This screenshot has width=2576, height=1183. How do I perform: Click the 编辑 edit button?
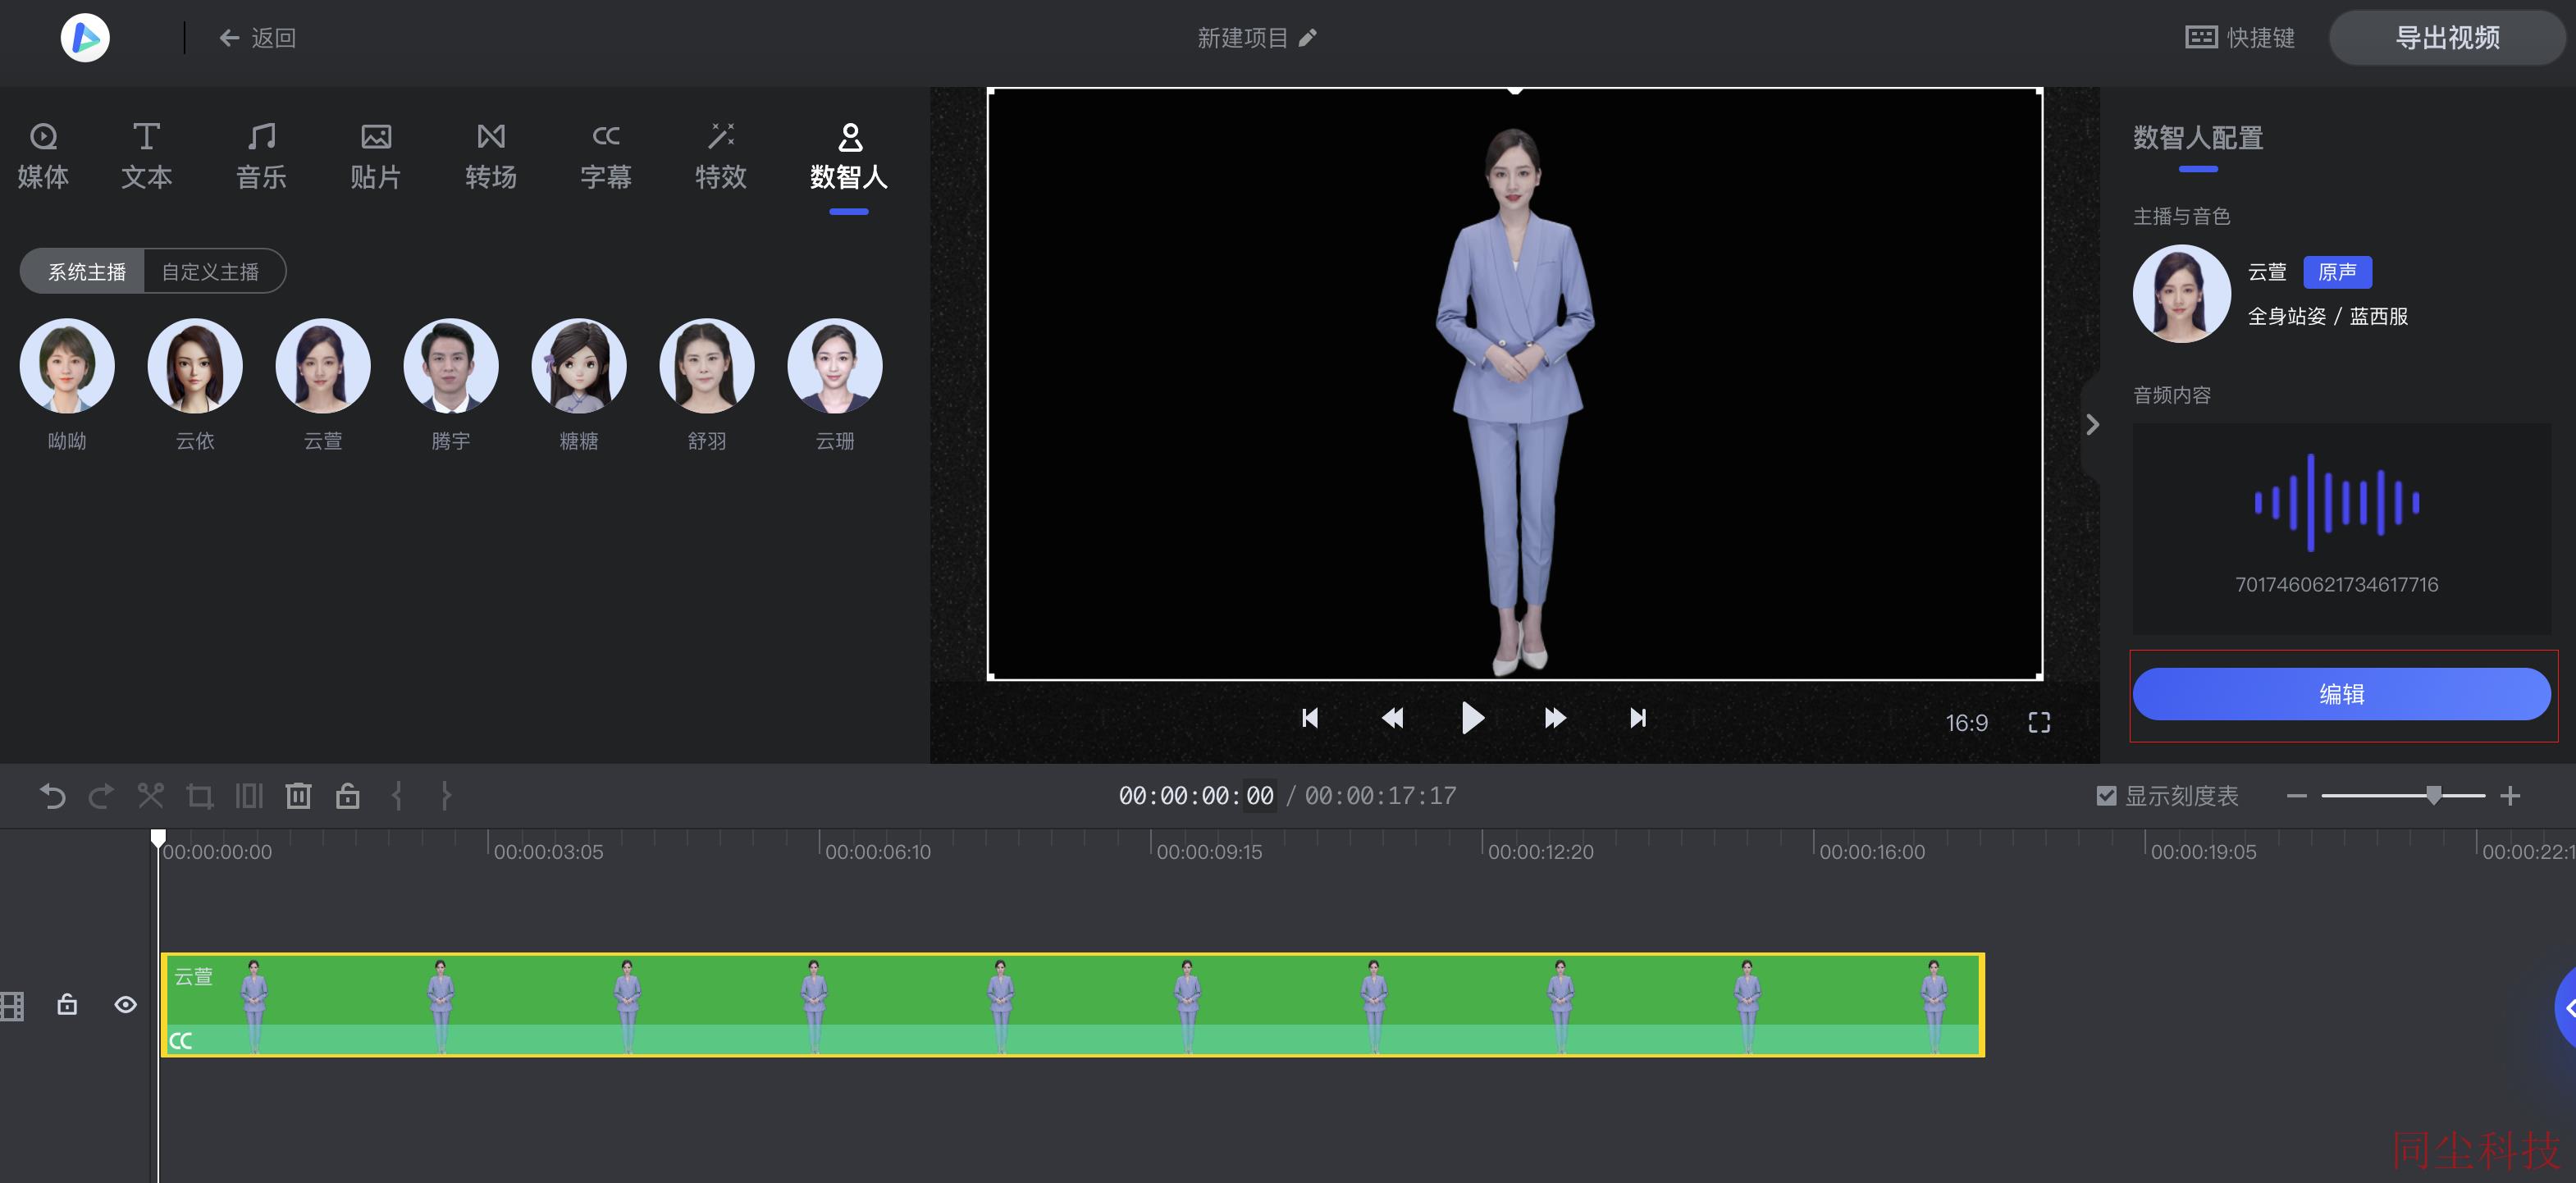point(2341,694)
